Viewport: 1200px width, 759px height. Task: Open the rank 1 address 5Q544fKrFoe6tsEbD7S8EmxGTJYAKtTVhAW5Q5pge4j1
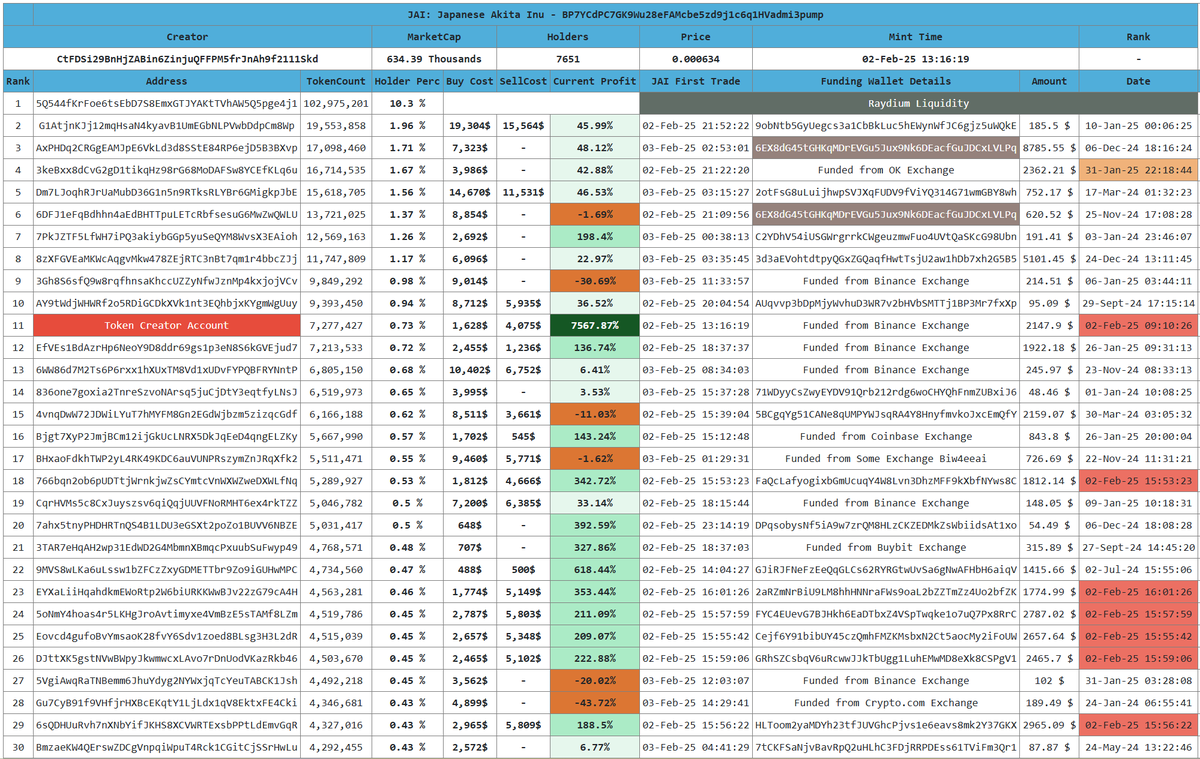coord(166,103)
